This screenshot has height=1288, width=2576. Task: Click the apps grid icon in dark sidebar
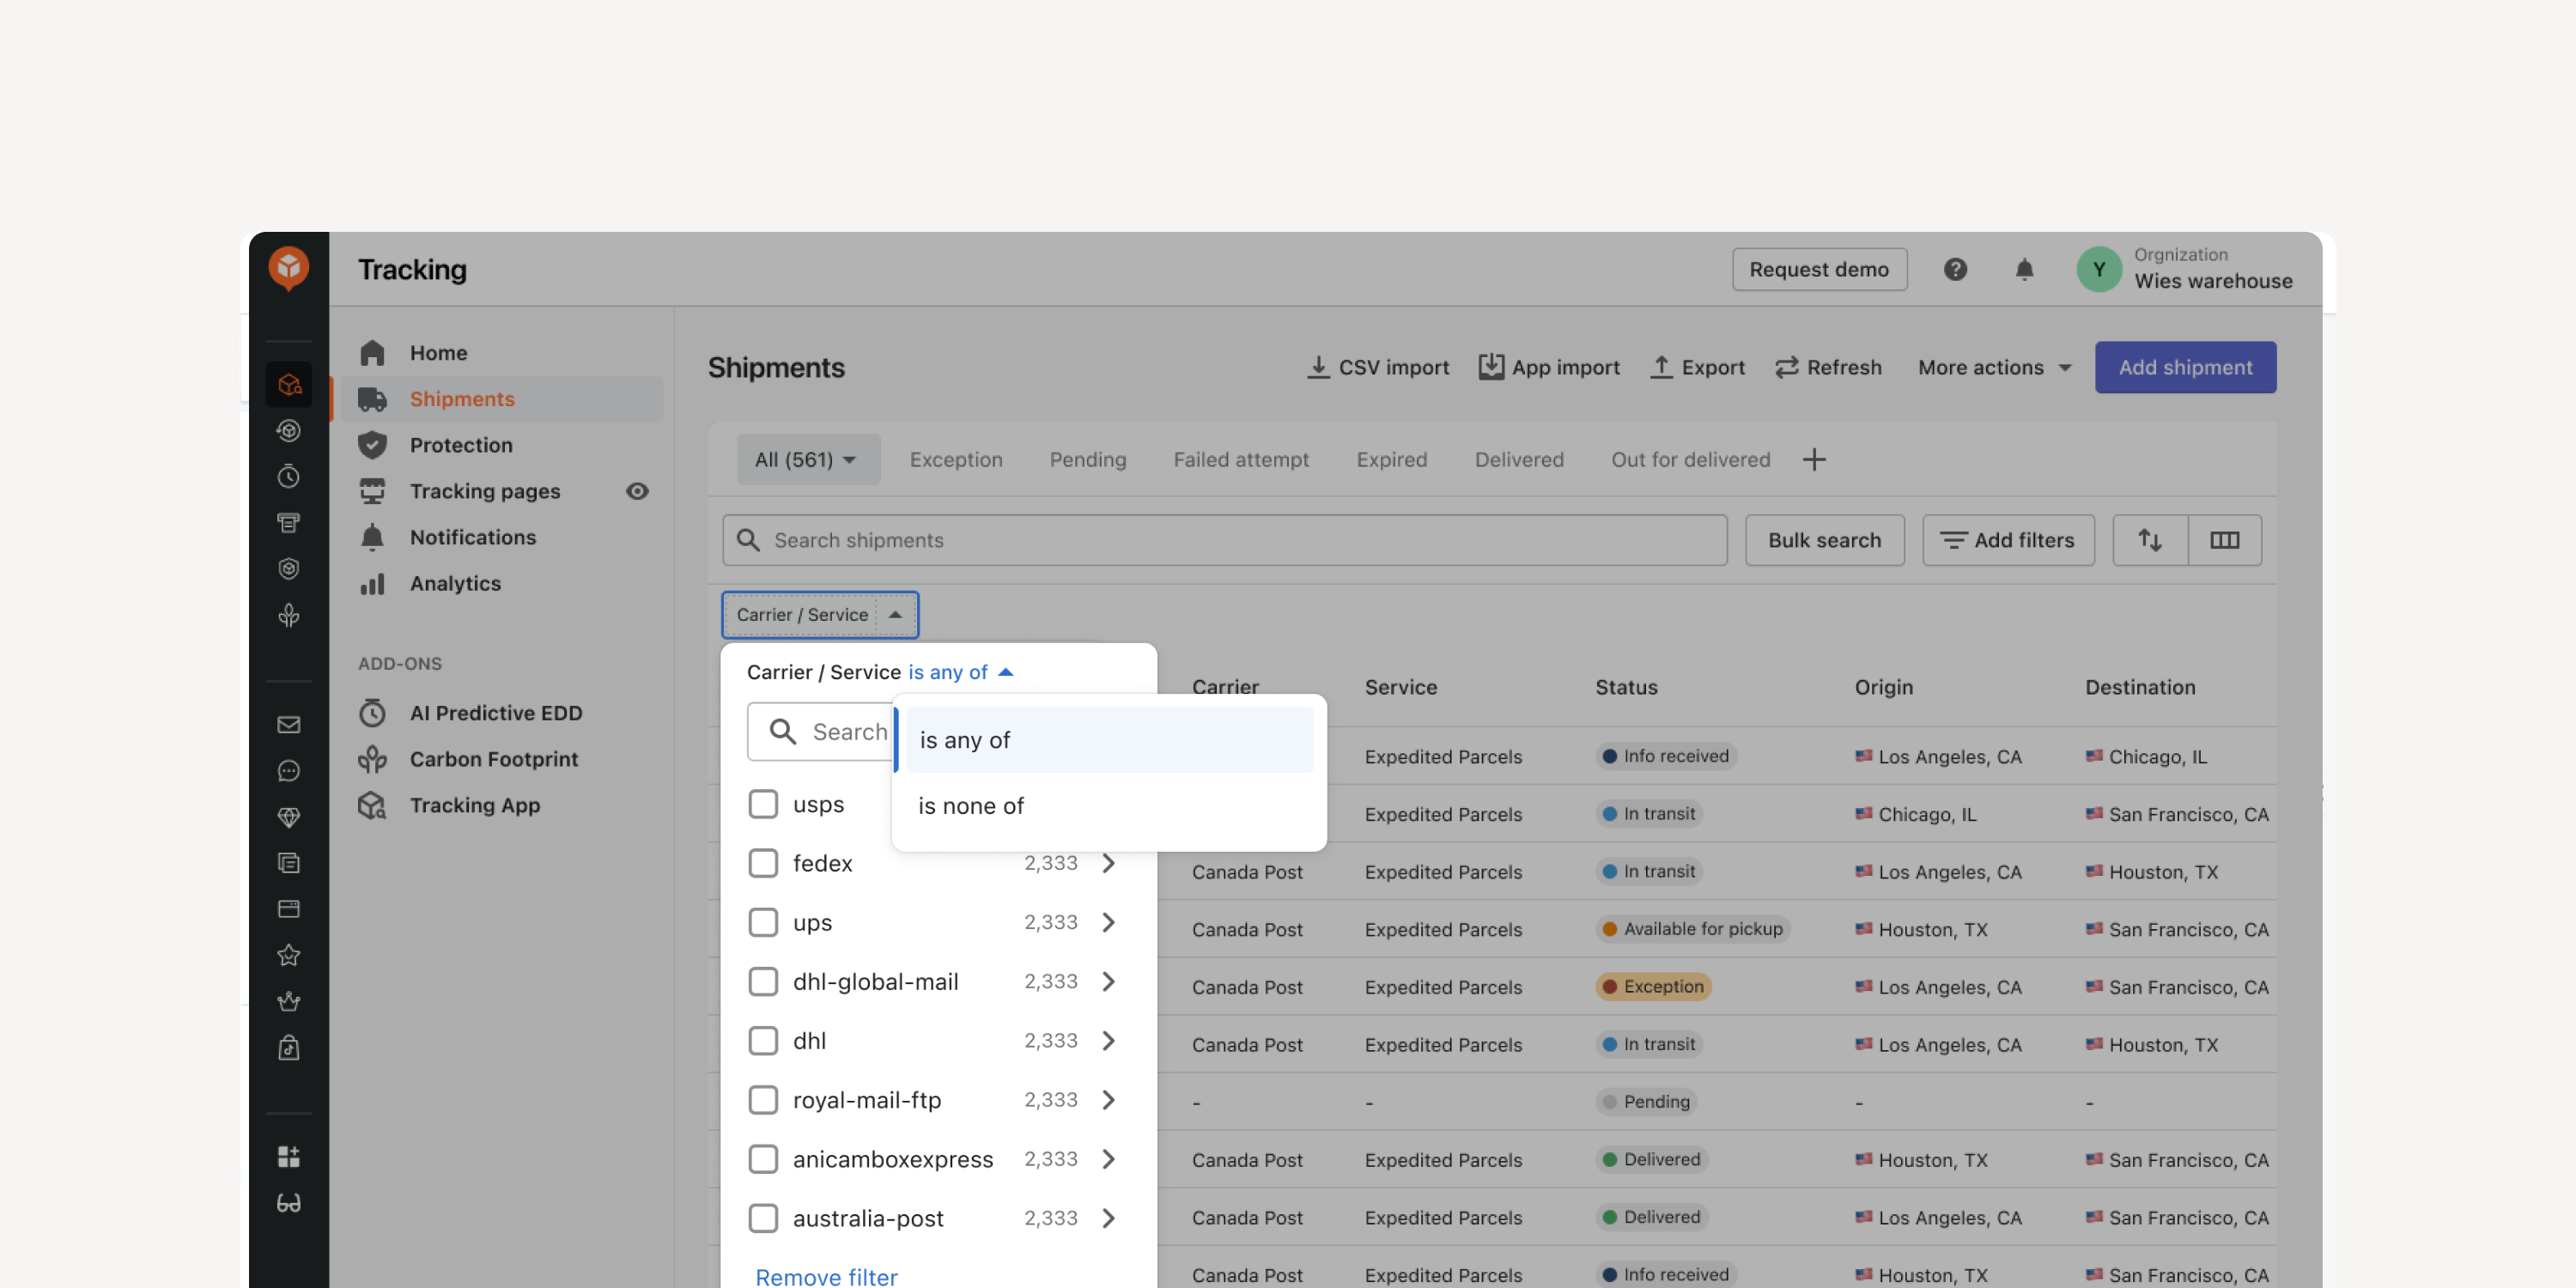pyautogui.click(x=289, y=1156)
